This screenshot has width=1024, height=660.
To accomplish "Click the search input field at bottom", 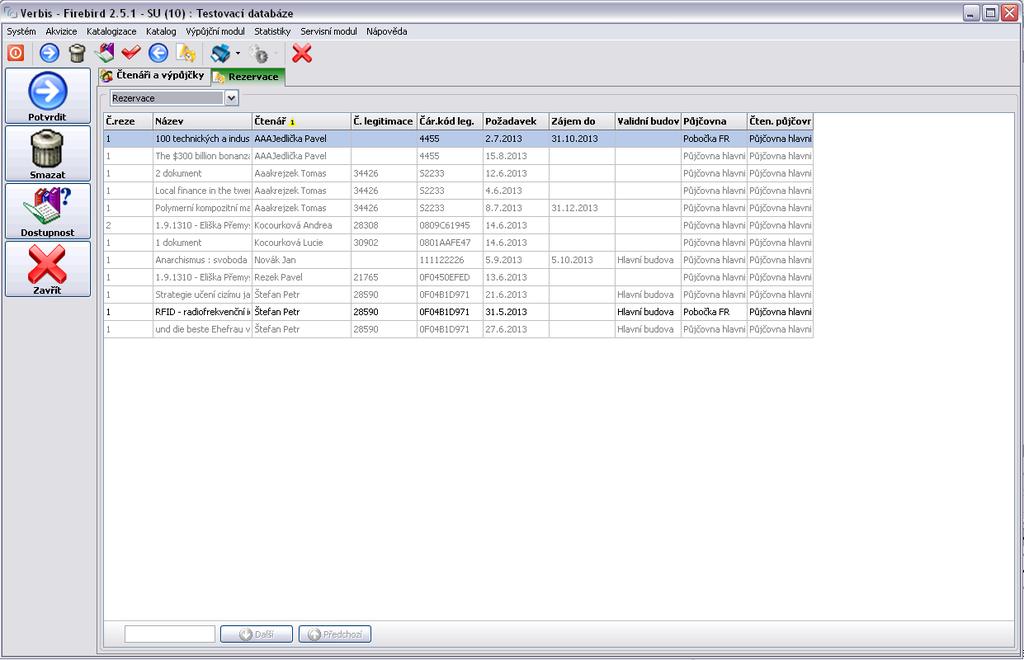I will tap(170, 633).
